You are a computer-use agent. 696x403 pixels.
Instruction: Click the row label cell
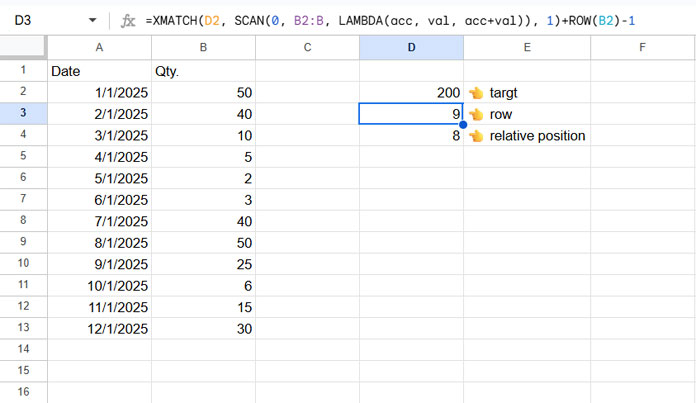(527, 114)
